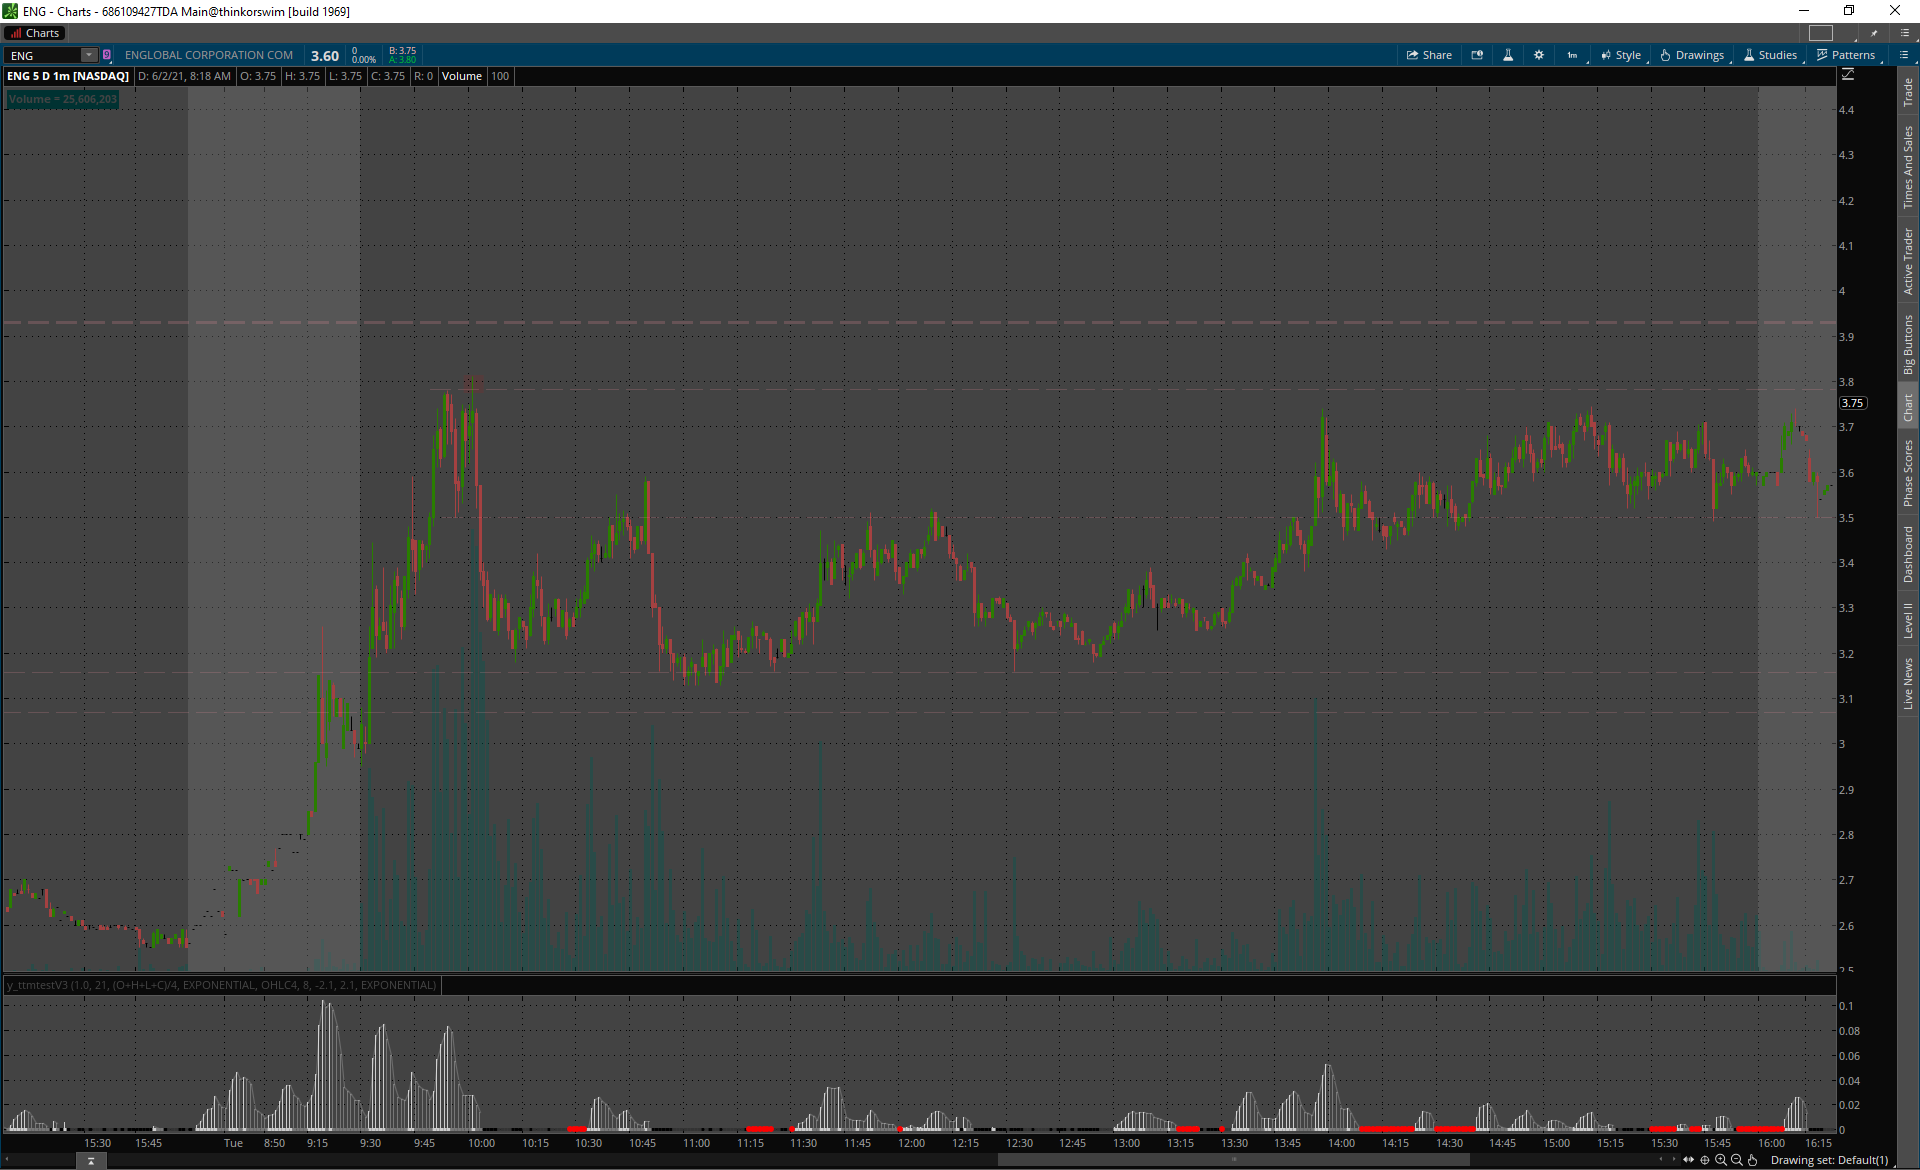Click the drawing pointer hand icon

[1752, 1160]
